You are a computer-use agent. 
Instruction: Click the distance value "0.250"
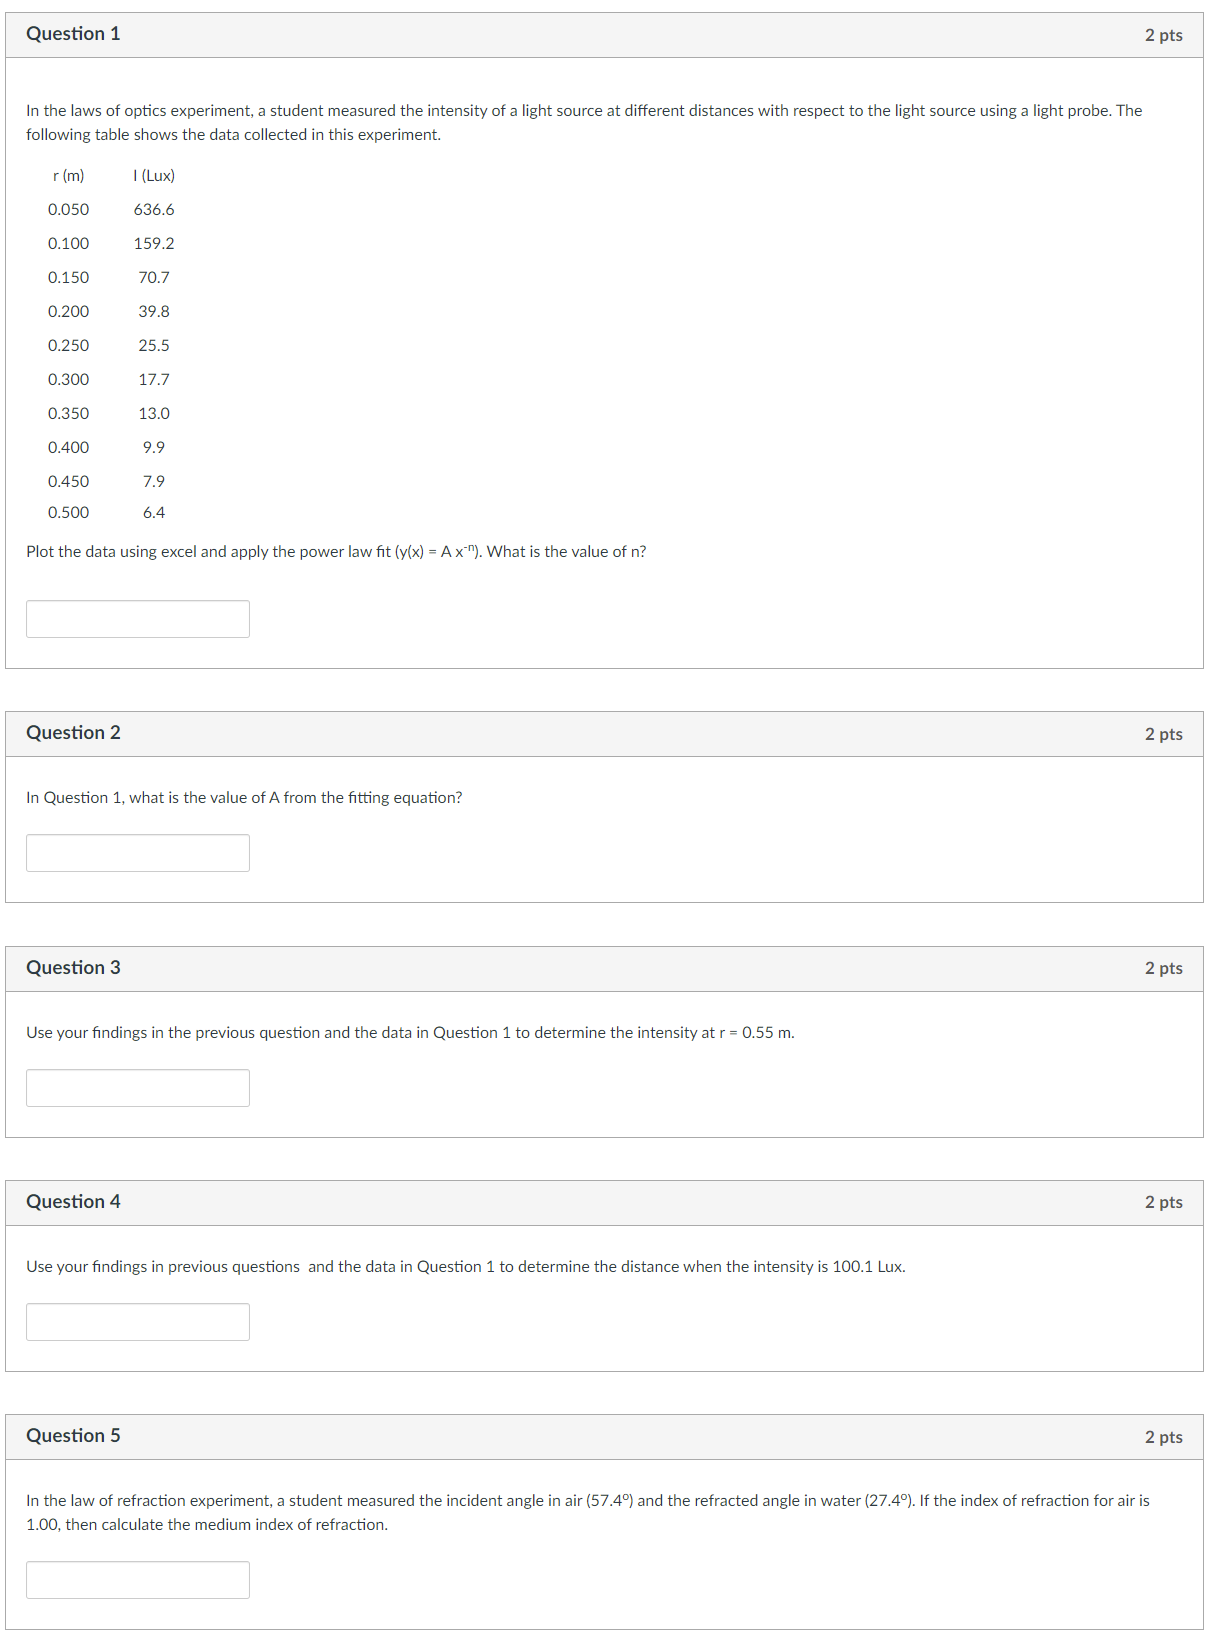[68, 346]
